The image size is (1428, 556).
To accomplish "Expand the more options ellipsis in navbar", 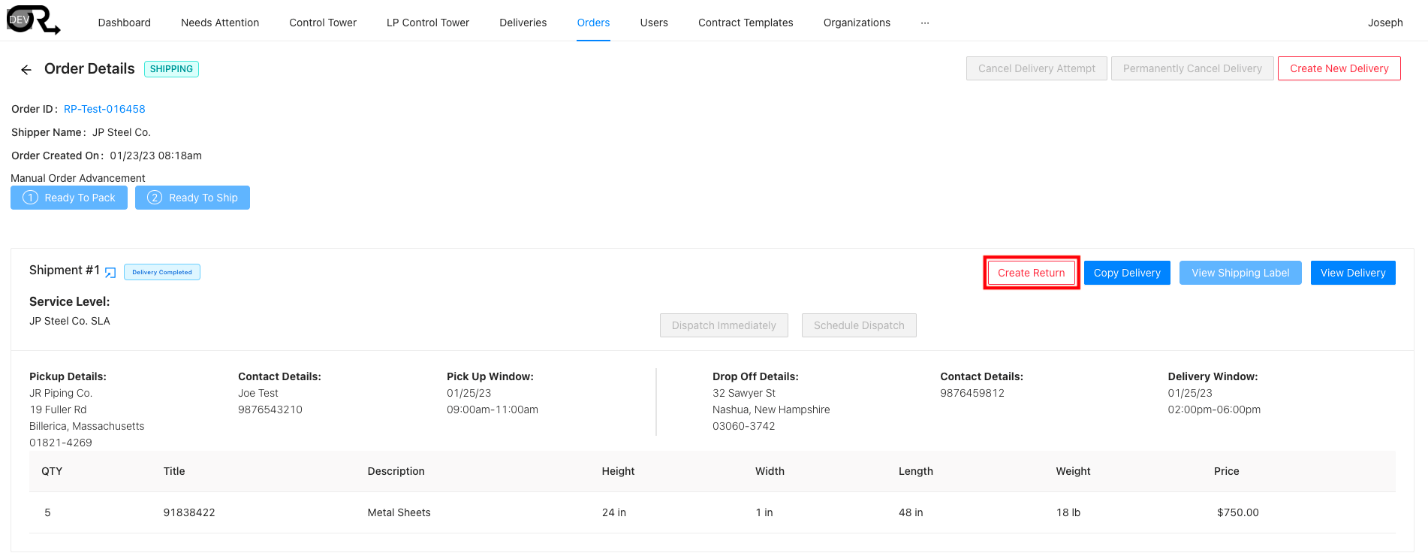I will point(924,22).
